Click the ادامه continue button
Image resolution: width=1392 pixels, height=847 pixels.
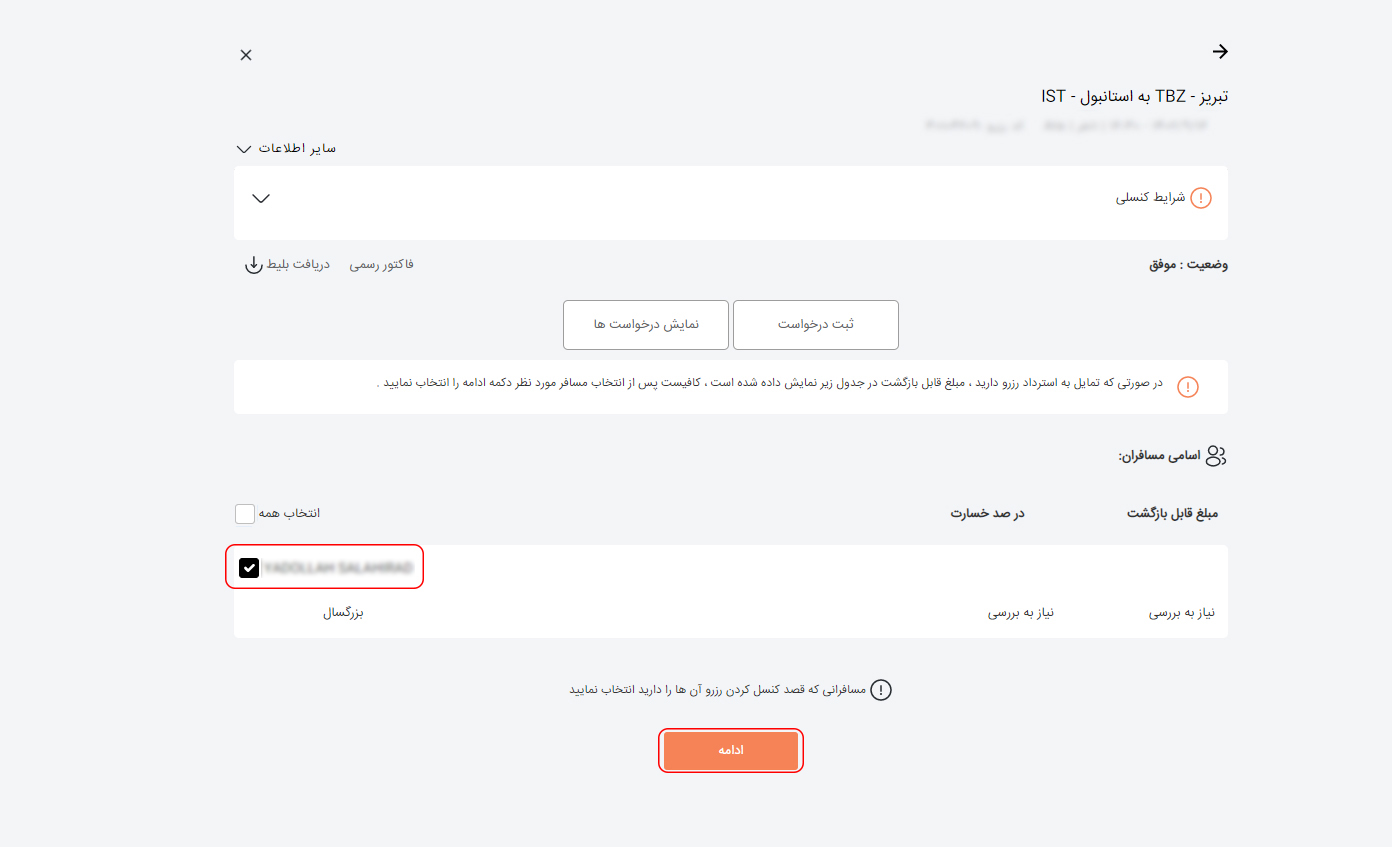[x=730, y=750]
